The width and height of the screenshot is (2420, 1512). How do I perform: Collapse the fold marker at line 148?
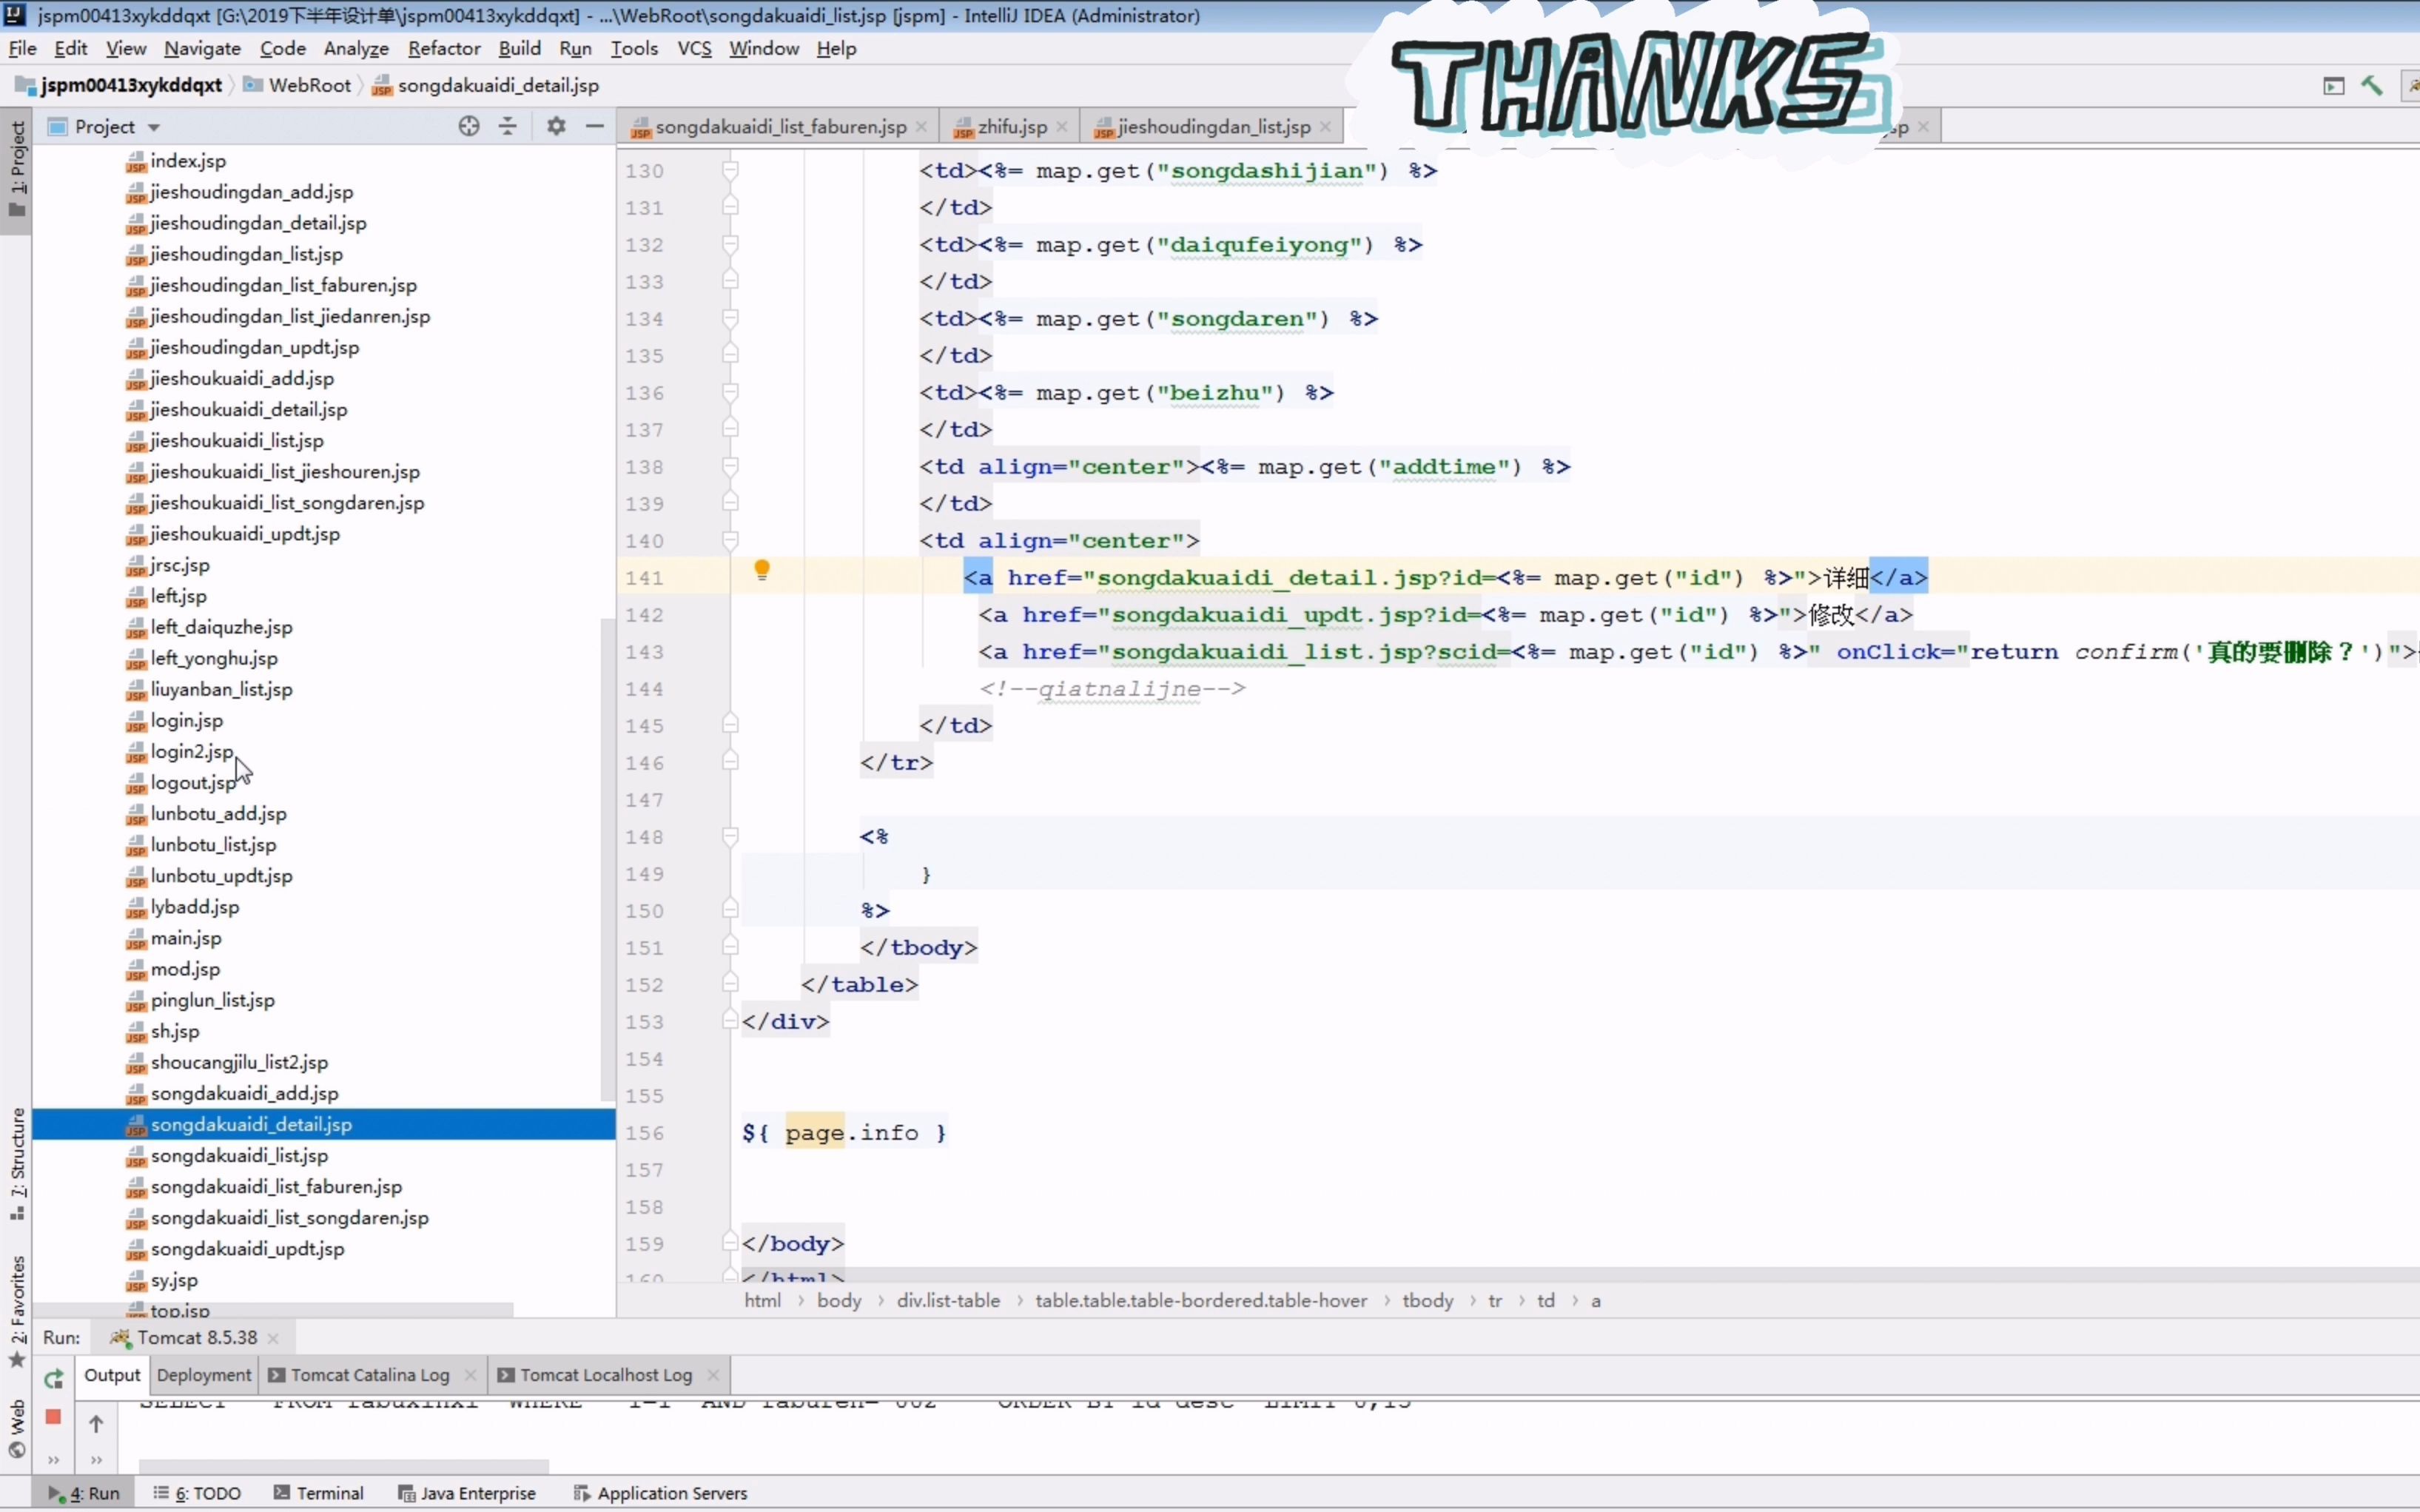pyautogui.click(x=731, y=837)
